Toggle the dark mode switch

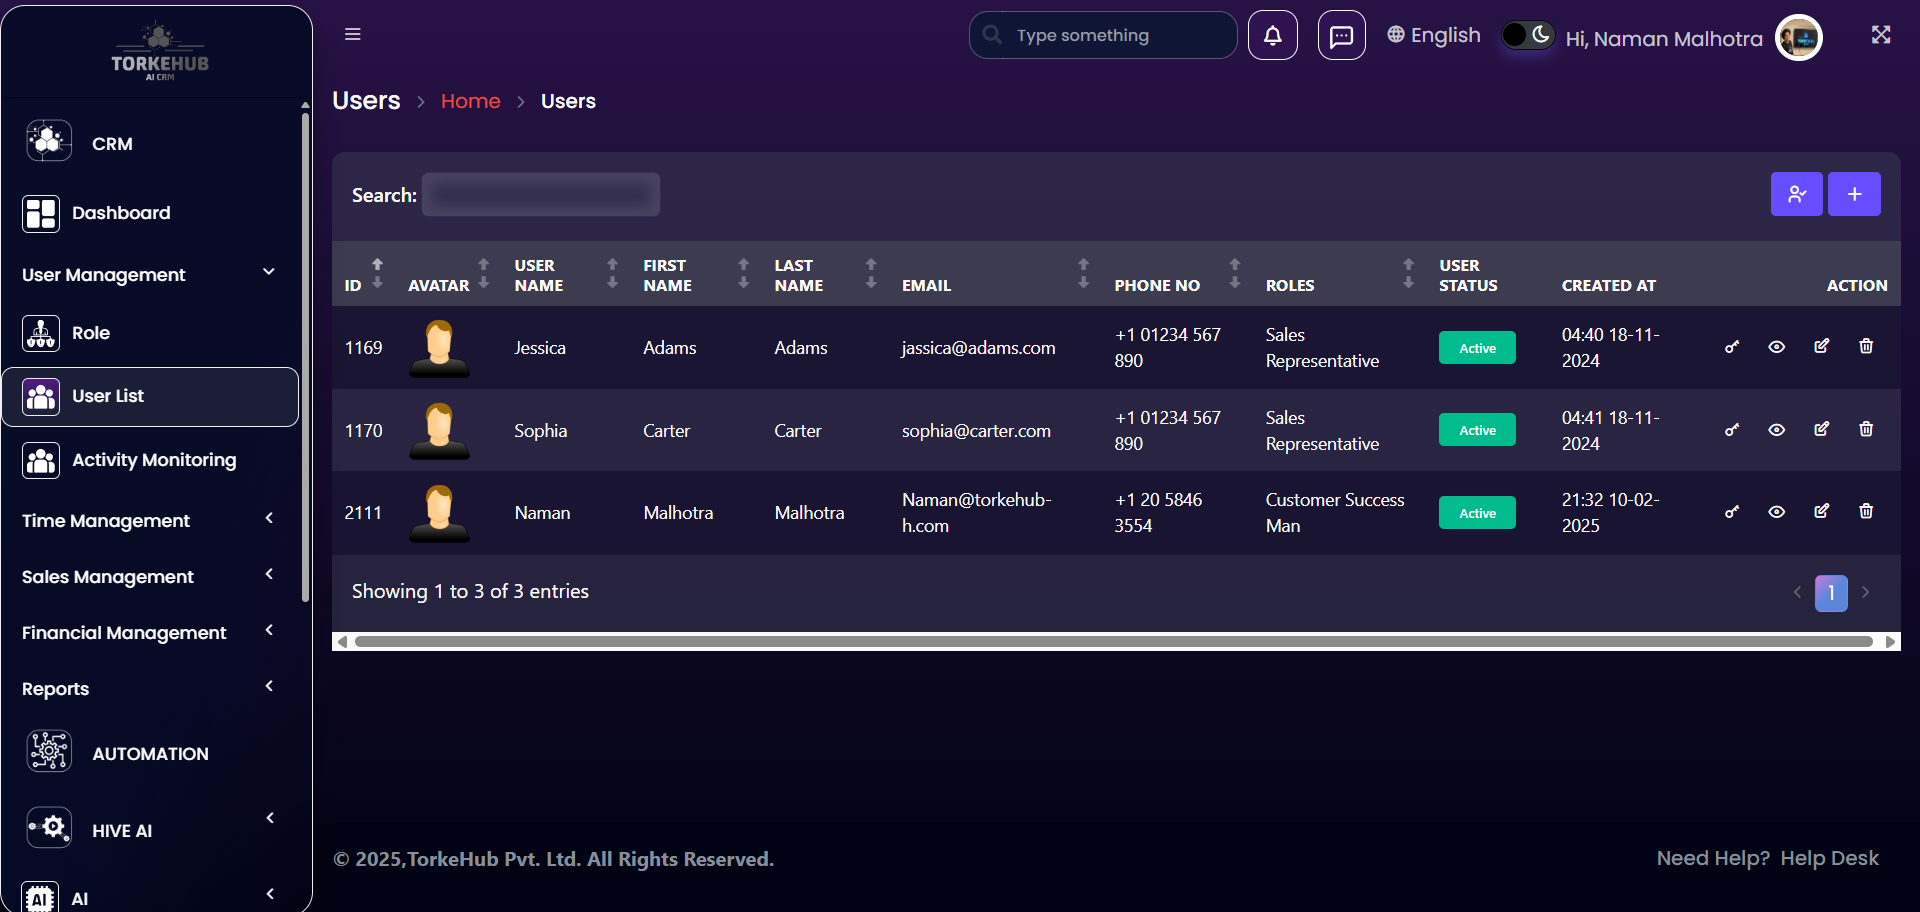[1527, 35]
